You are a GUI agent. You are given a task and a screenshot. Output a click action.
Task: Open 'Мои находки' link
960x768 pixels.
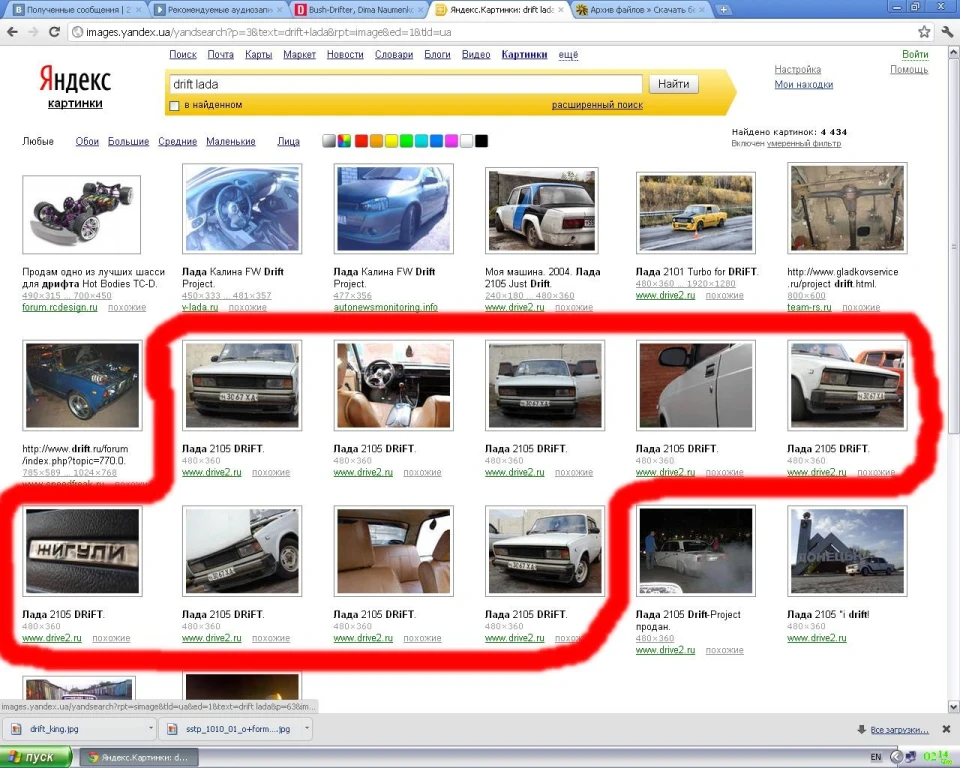tap(803, 85)
